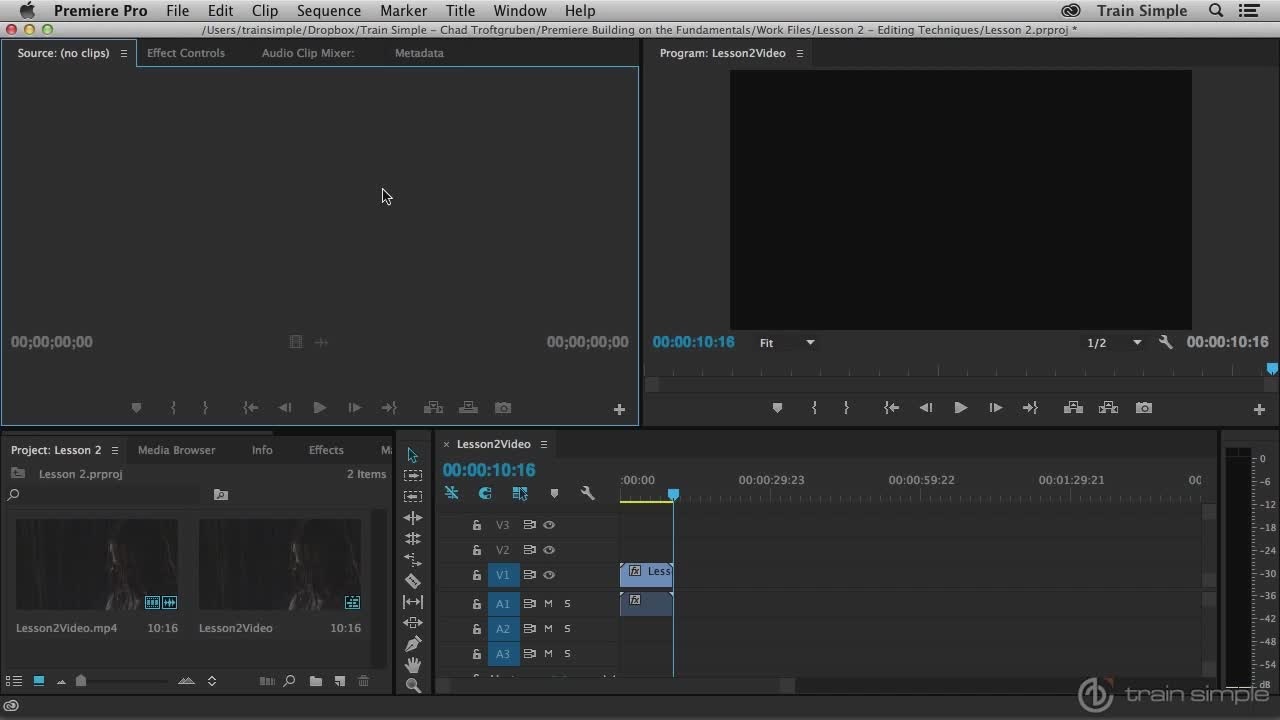Select the Hand tool
The image size is (1280, 720).
point(412,665)
